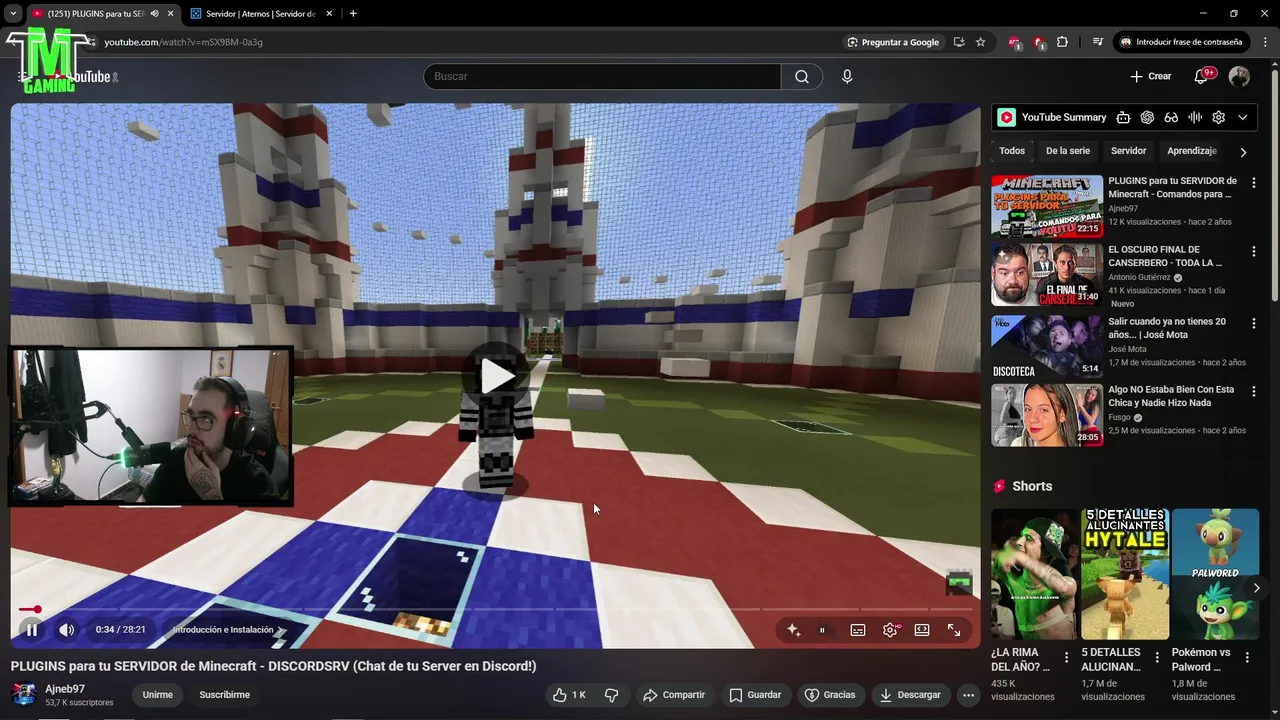
Task: Show more filter chips with arrow
Action: pyautogui.click(x=1243, y=152)
